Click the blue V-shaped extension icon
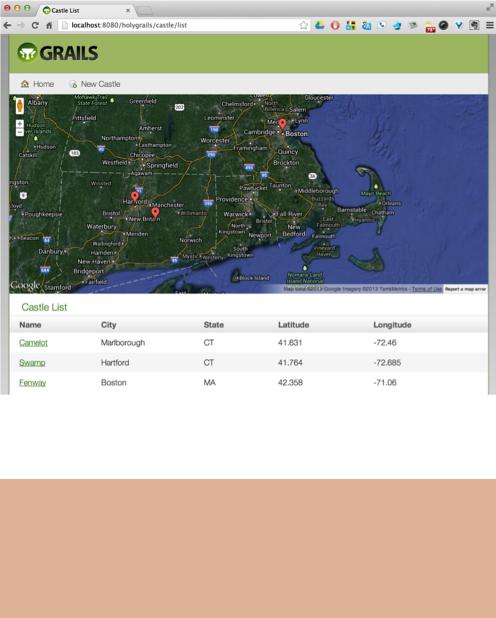This screenshot has height=618, width=496. click(x=459, y=25)
